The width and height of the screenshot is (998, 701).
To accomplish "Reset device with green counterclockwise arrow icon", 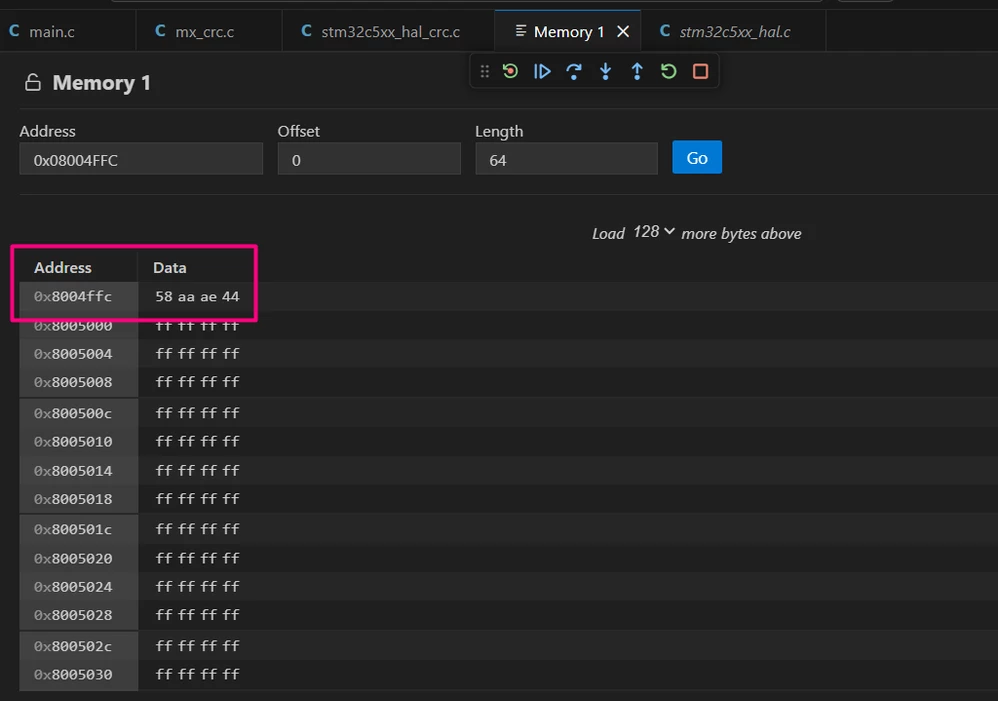I will click(x=668, y=71).
